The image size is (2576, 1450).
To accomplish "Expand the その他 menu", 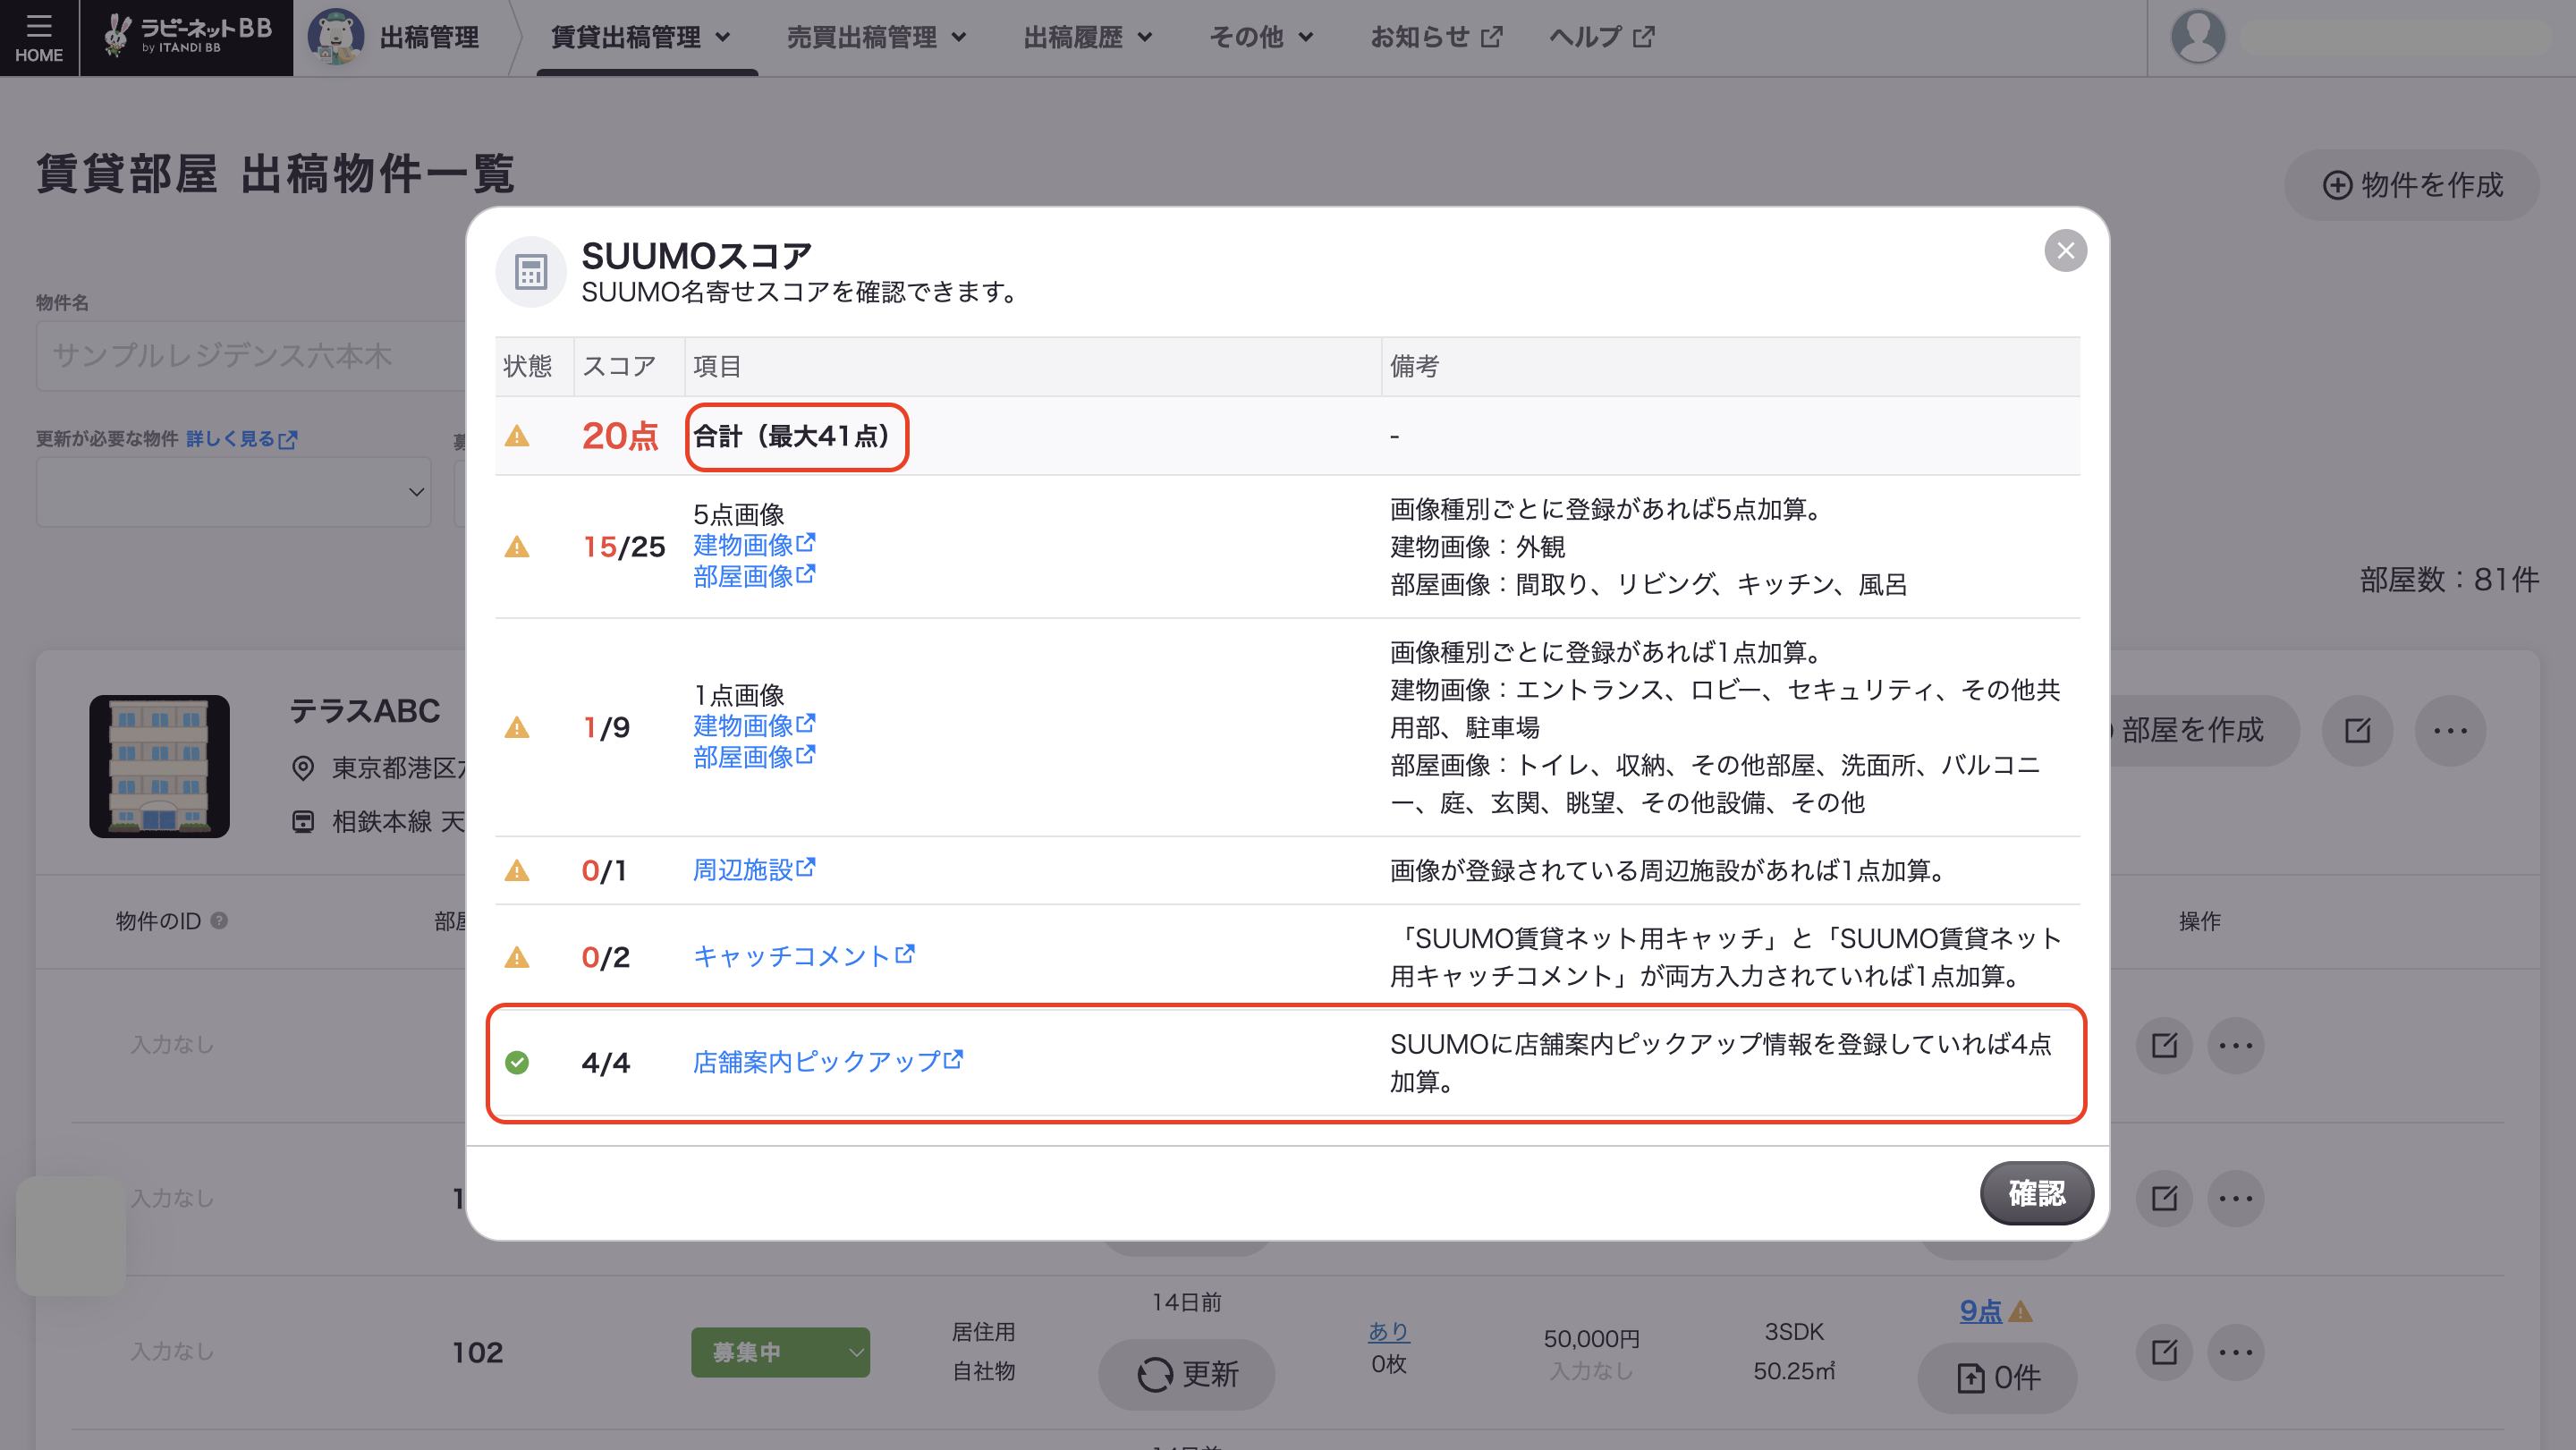I will coord(1260,37).
